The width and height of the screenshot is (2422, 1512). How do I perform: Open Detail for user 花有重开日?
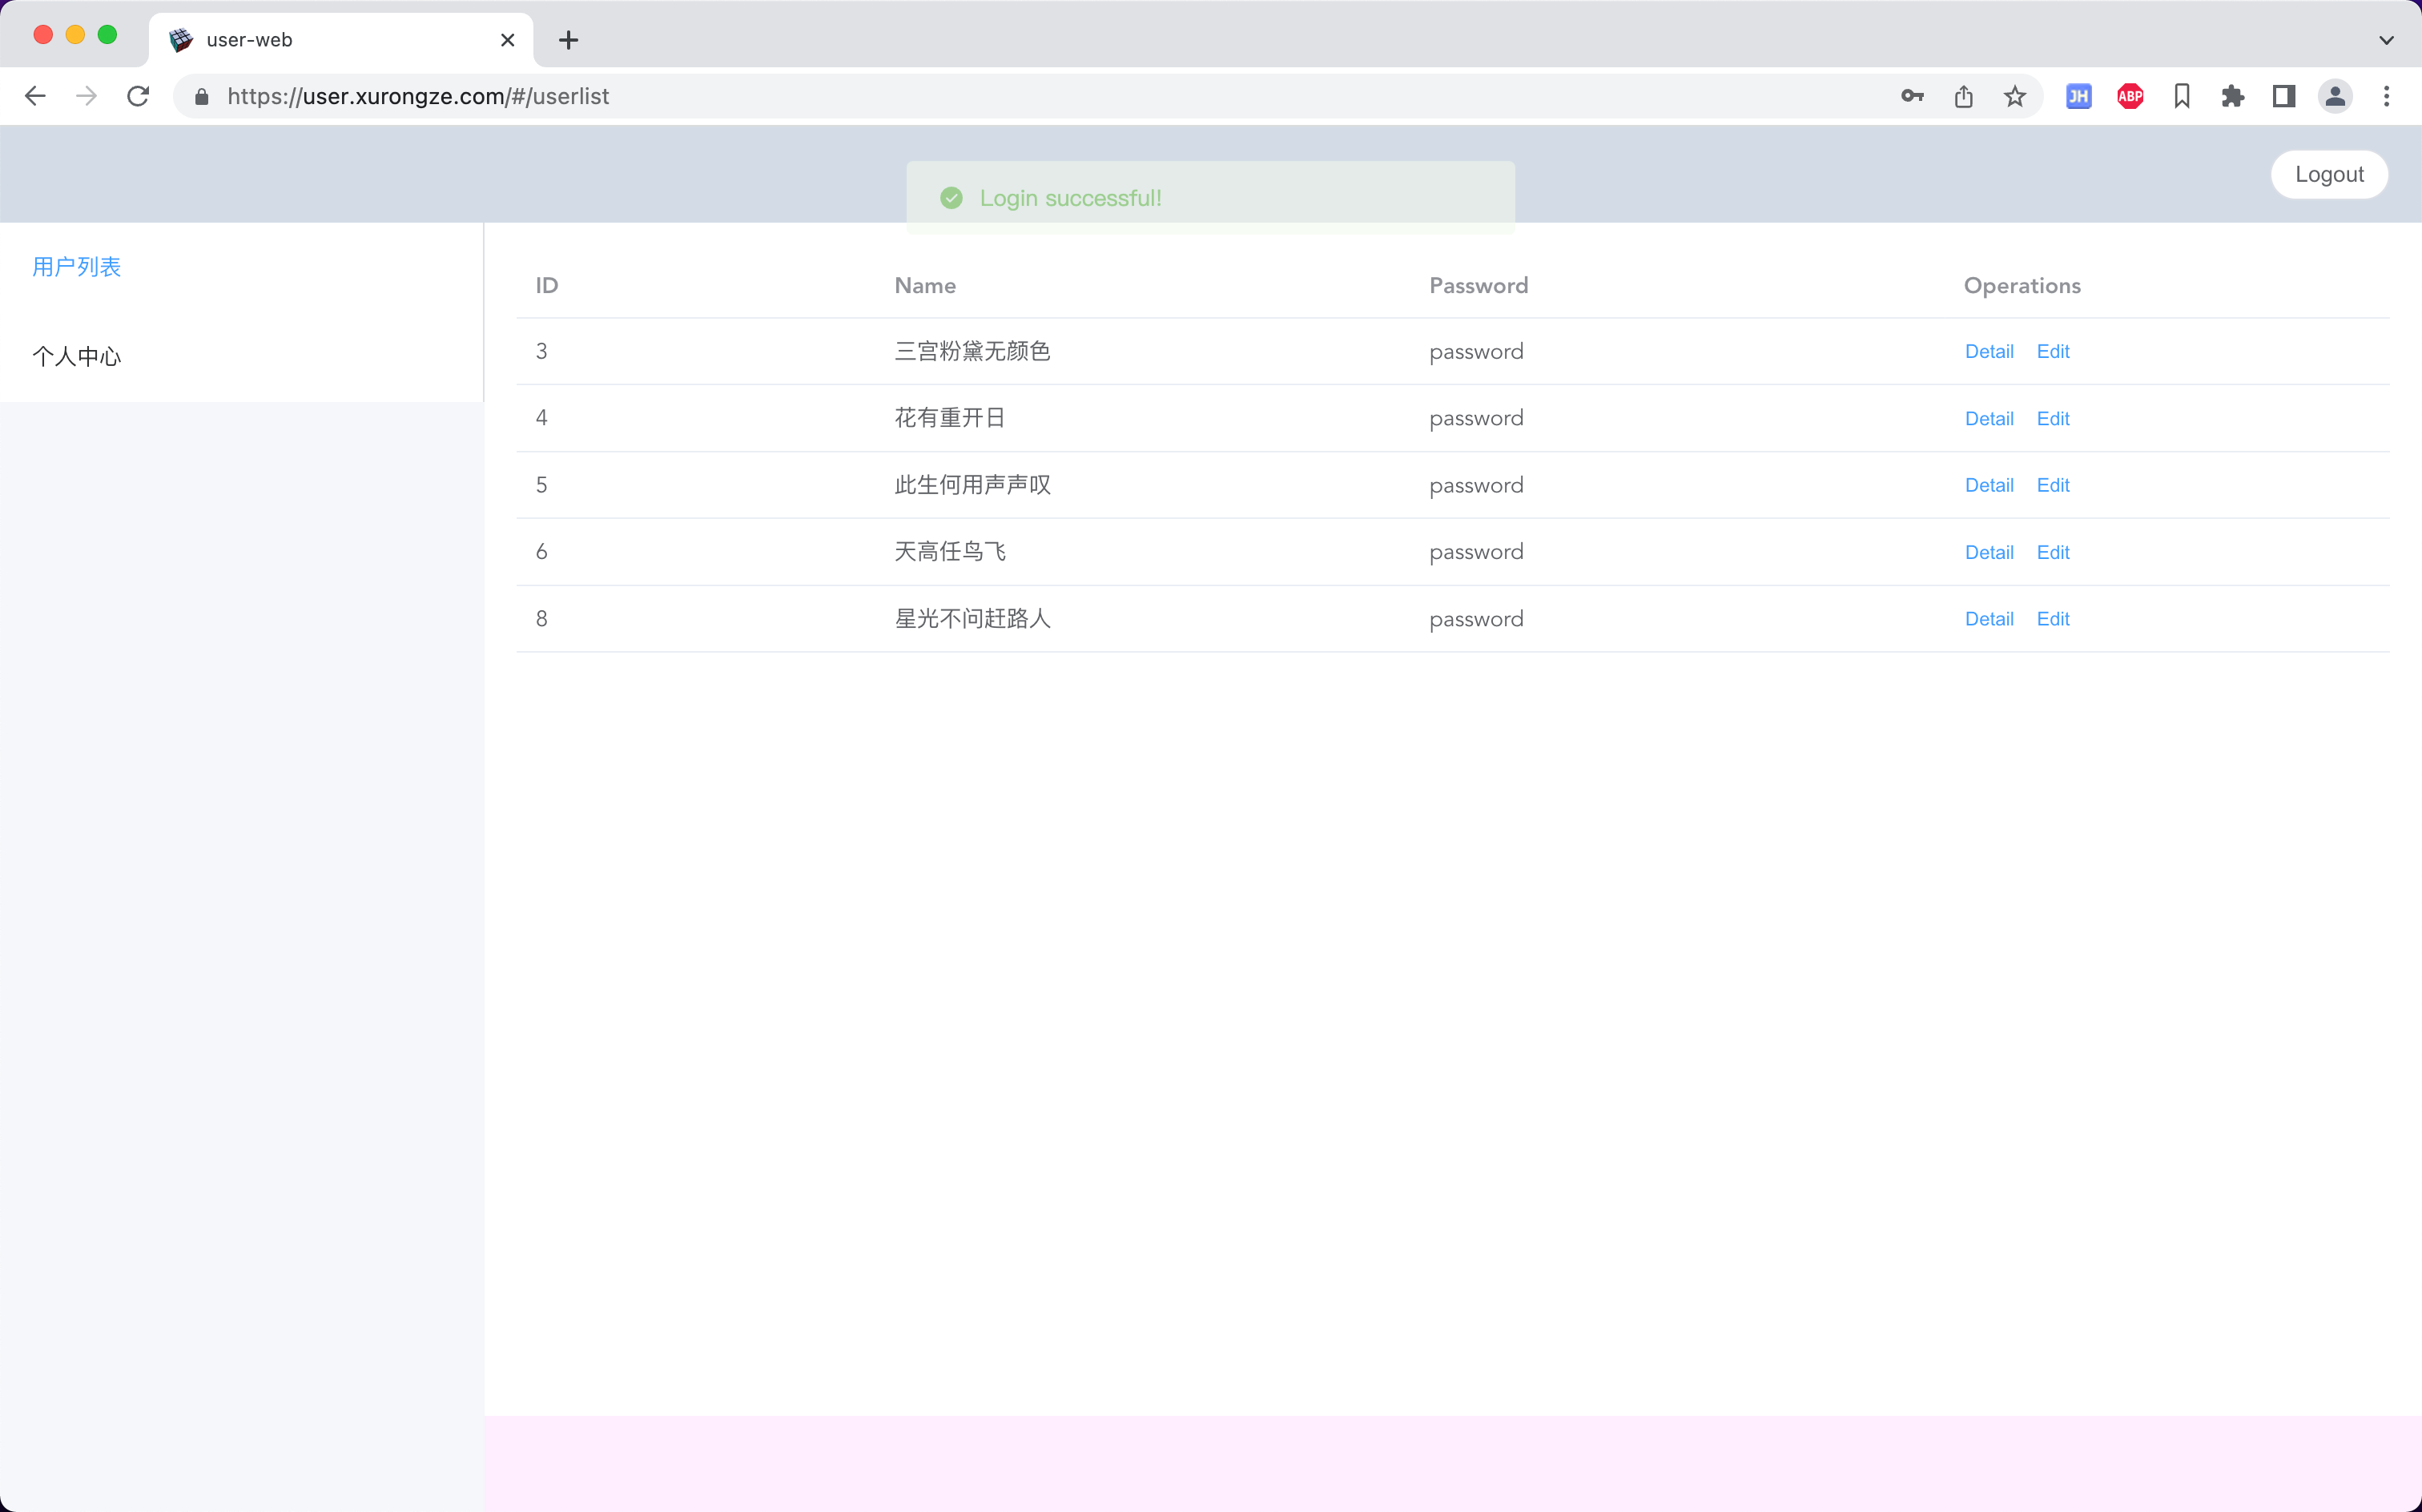click(x=1988, y=418)
